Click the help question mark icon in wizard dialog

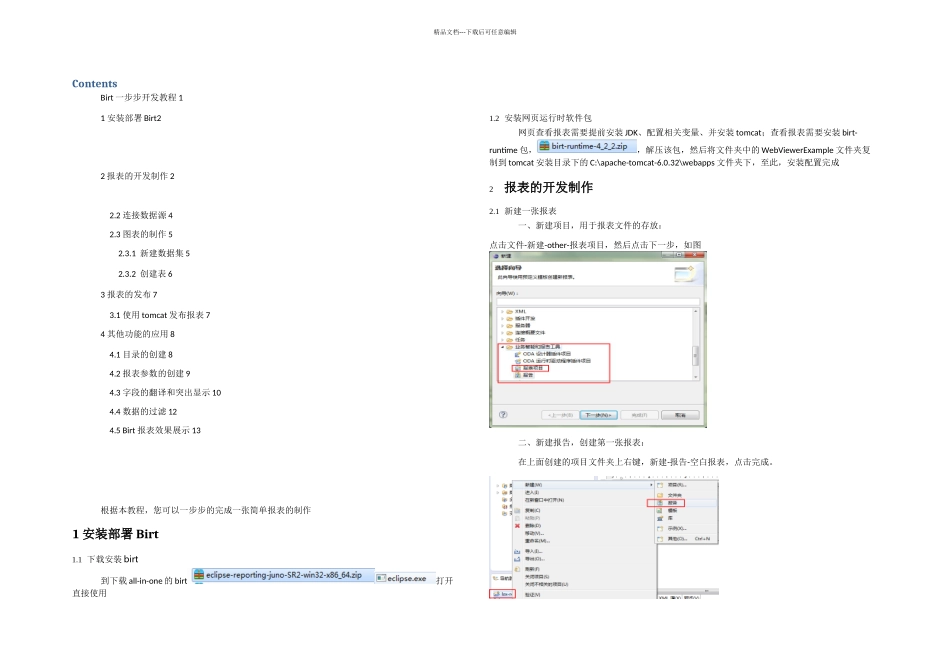(x=503, y=414)
